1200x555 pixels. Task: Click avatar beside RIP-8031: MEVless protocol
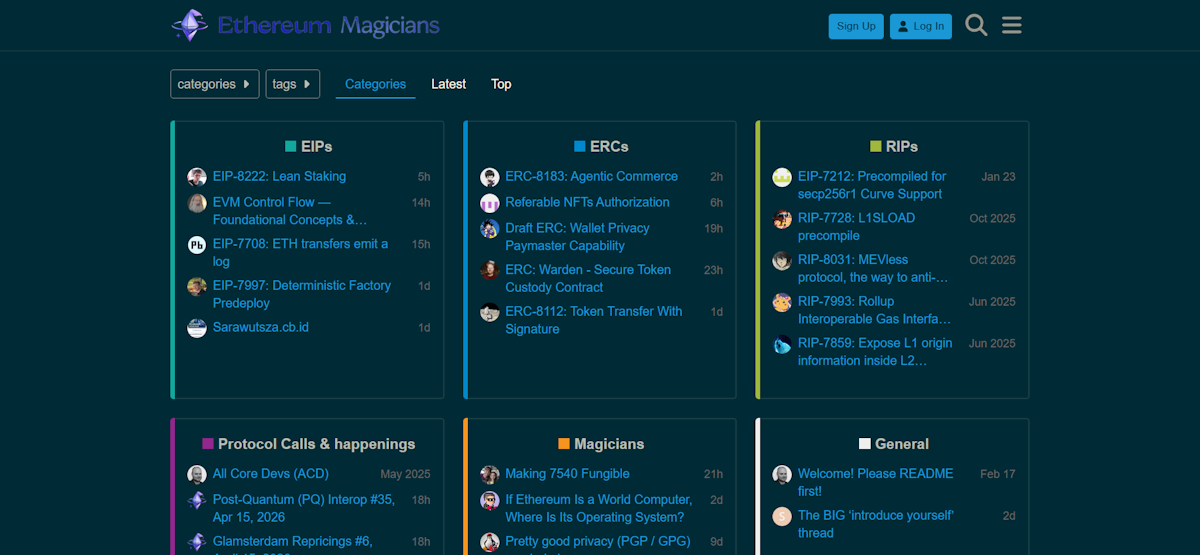point(782,261)
